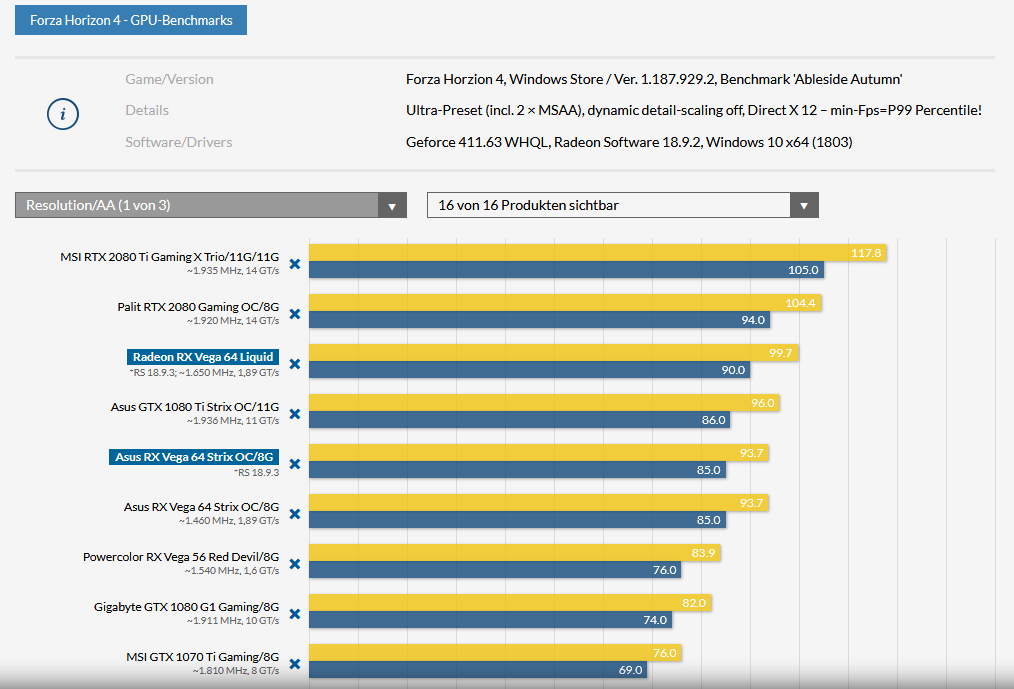Click the Forza Horzion 4 Windows Store version text

[x=654, y=79]
